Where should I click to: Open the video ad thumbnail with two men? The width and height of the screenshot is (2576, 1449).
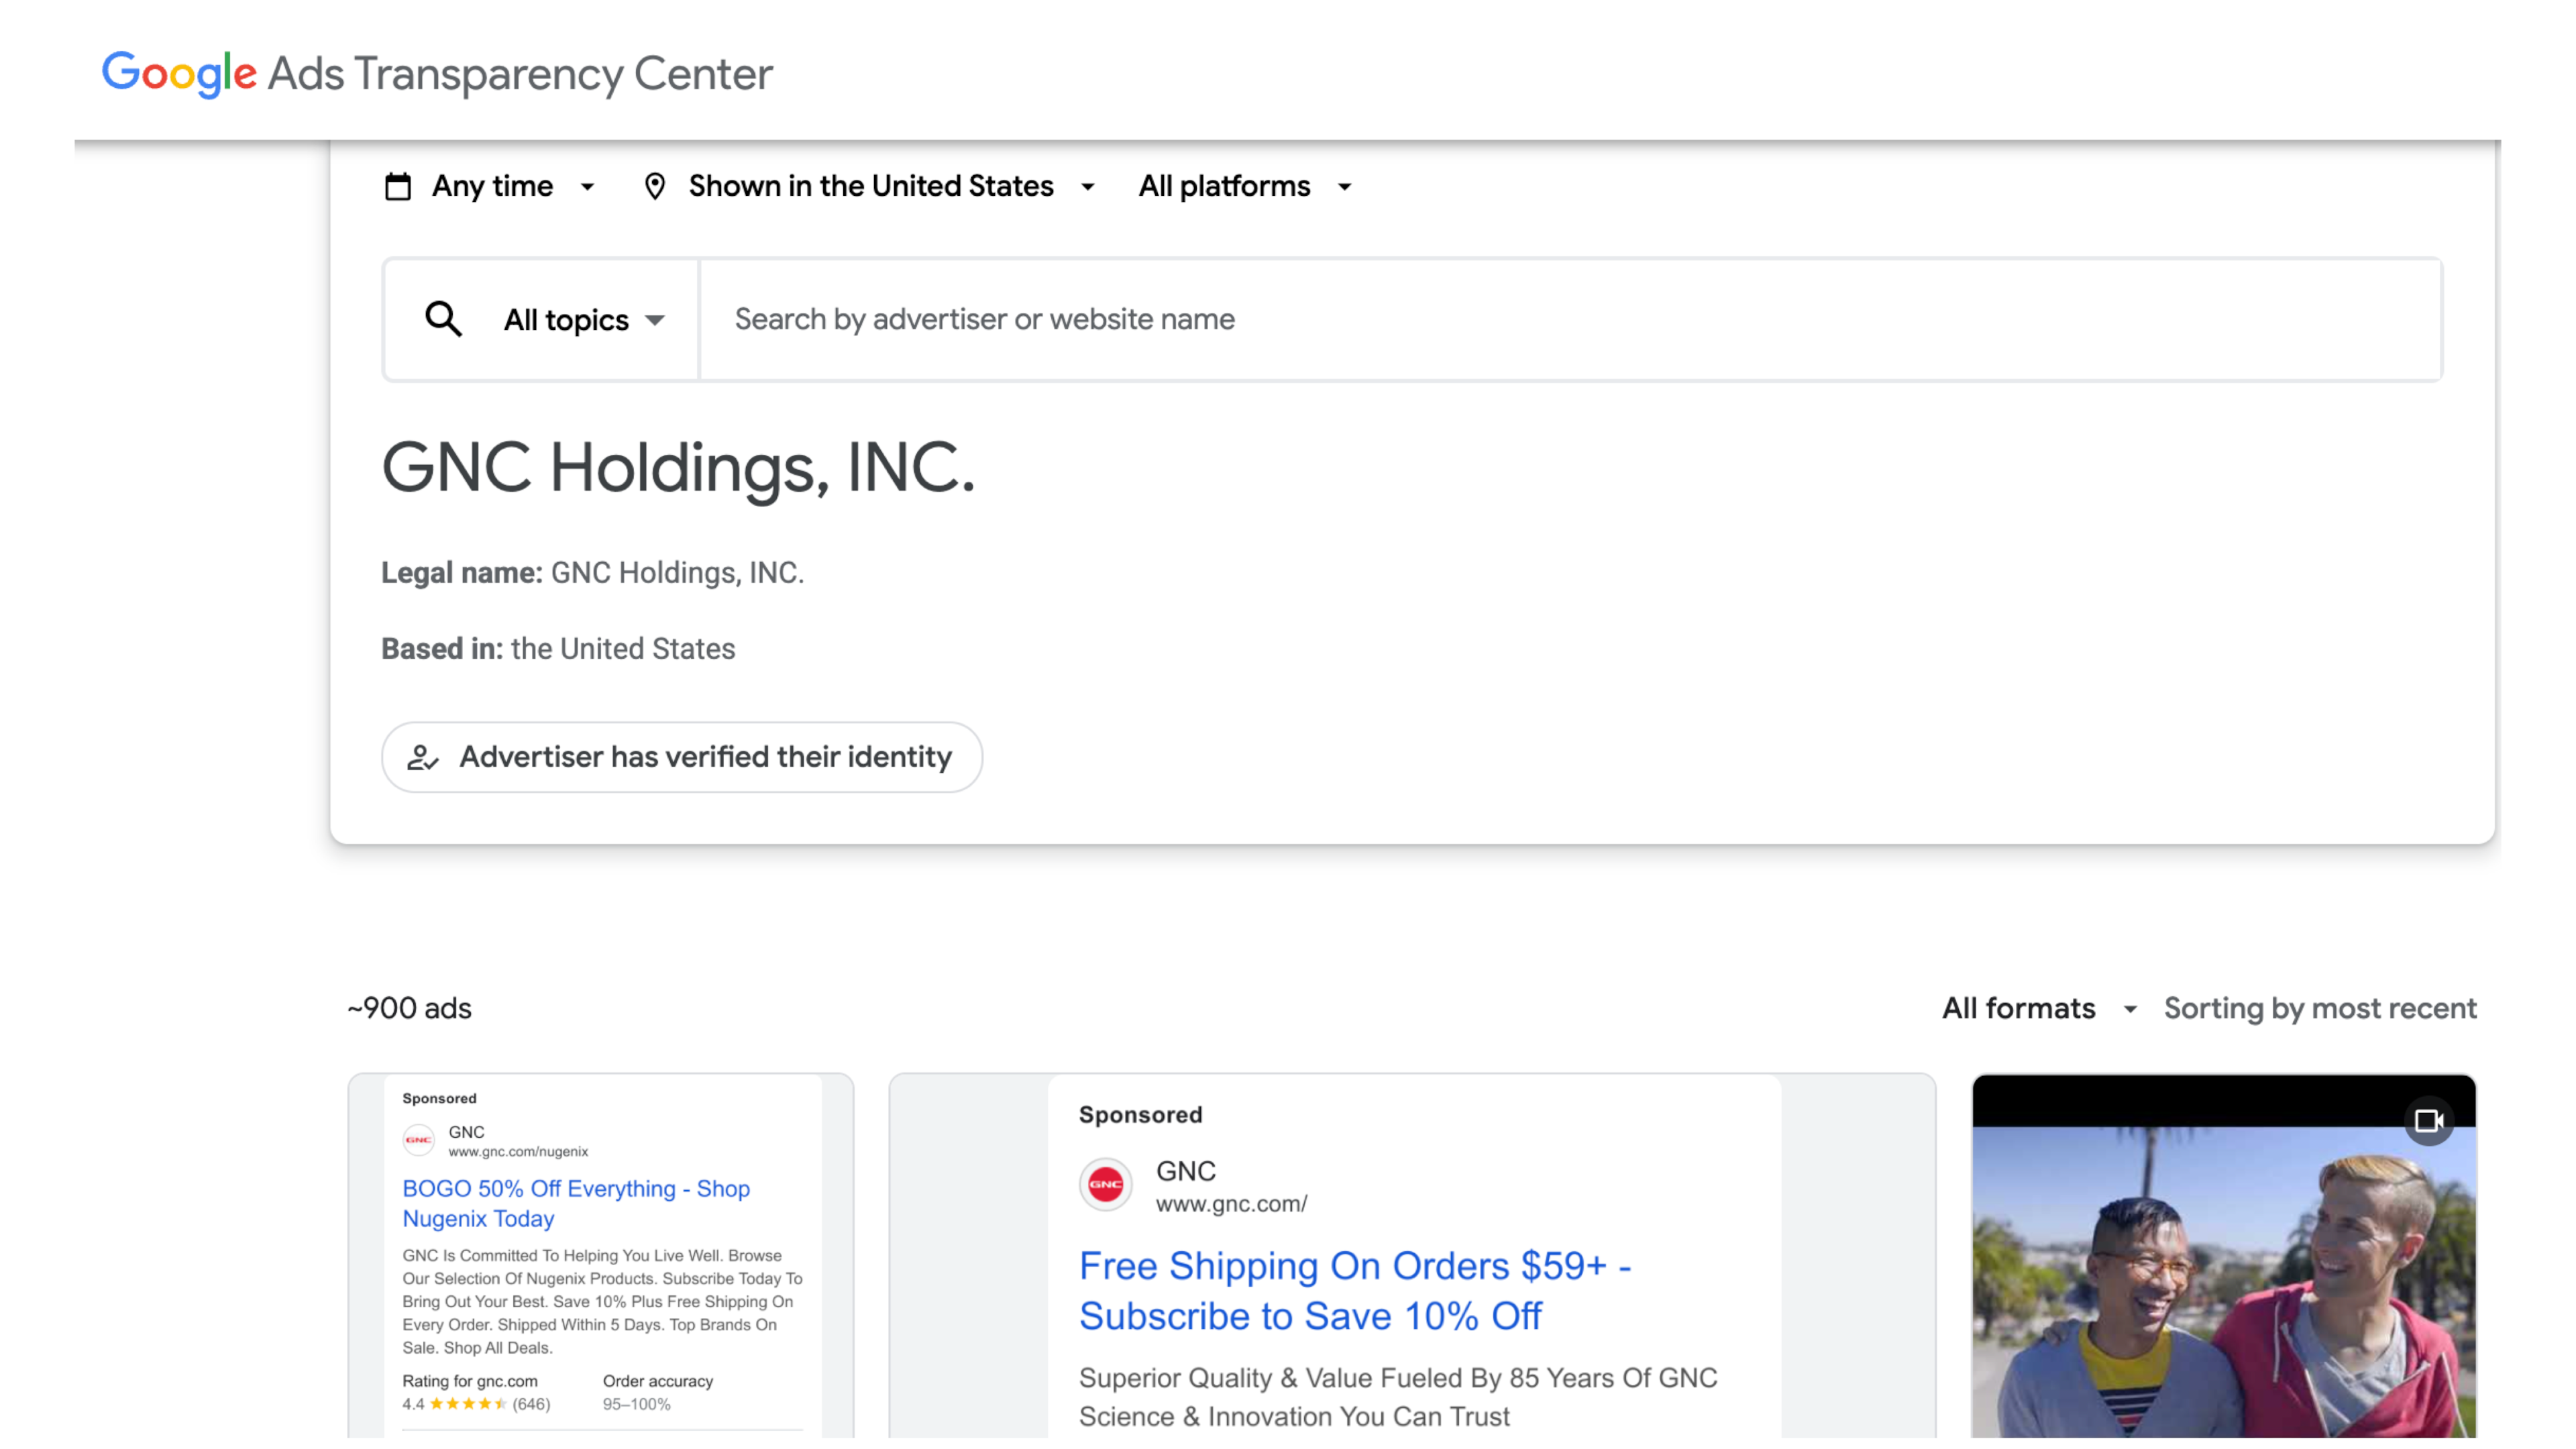(2223, 1280)
